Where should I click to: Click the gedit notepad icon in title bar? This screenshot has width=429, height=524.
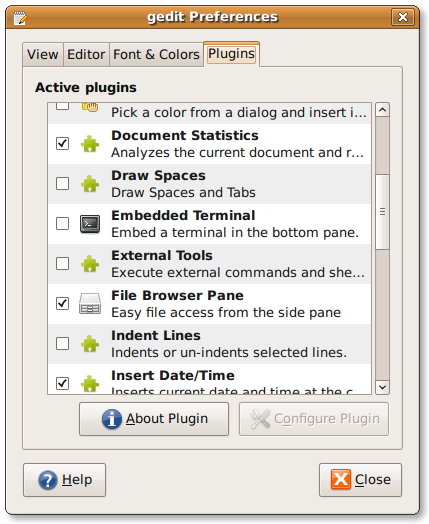coord(20,18)
